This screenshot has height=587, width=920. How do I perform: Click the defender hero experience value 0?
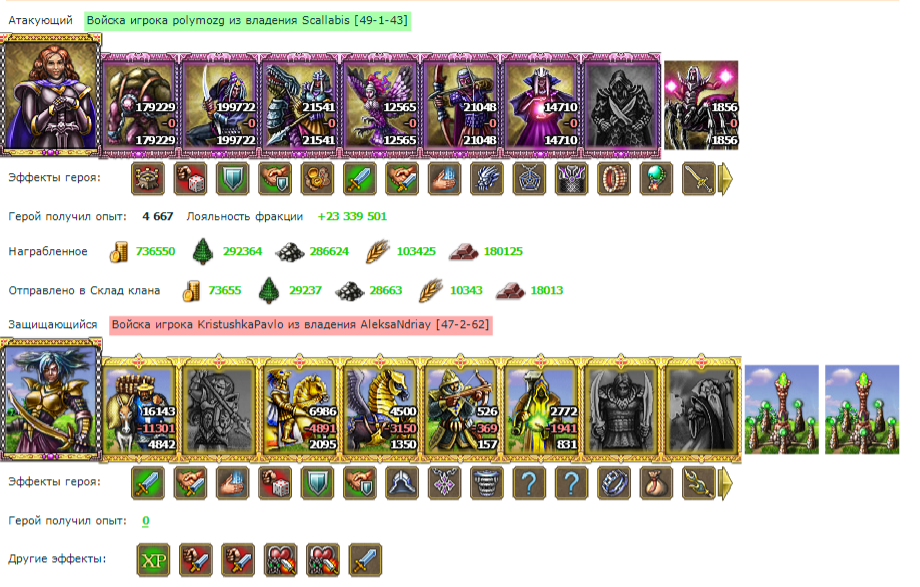pyautogui.click(x=146, y=521)
